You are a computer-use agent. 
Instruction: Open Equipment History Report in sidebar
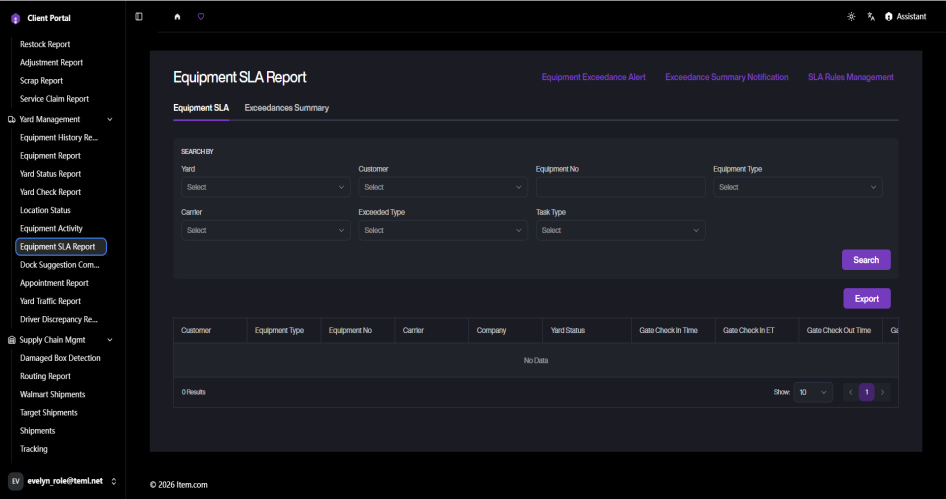click(x=59, y=138)
